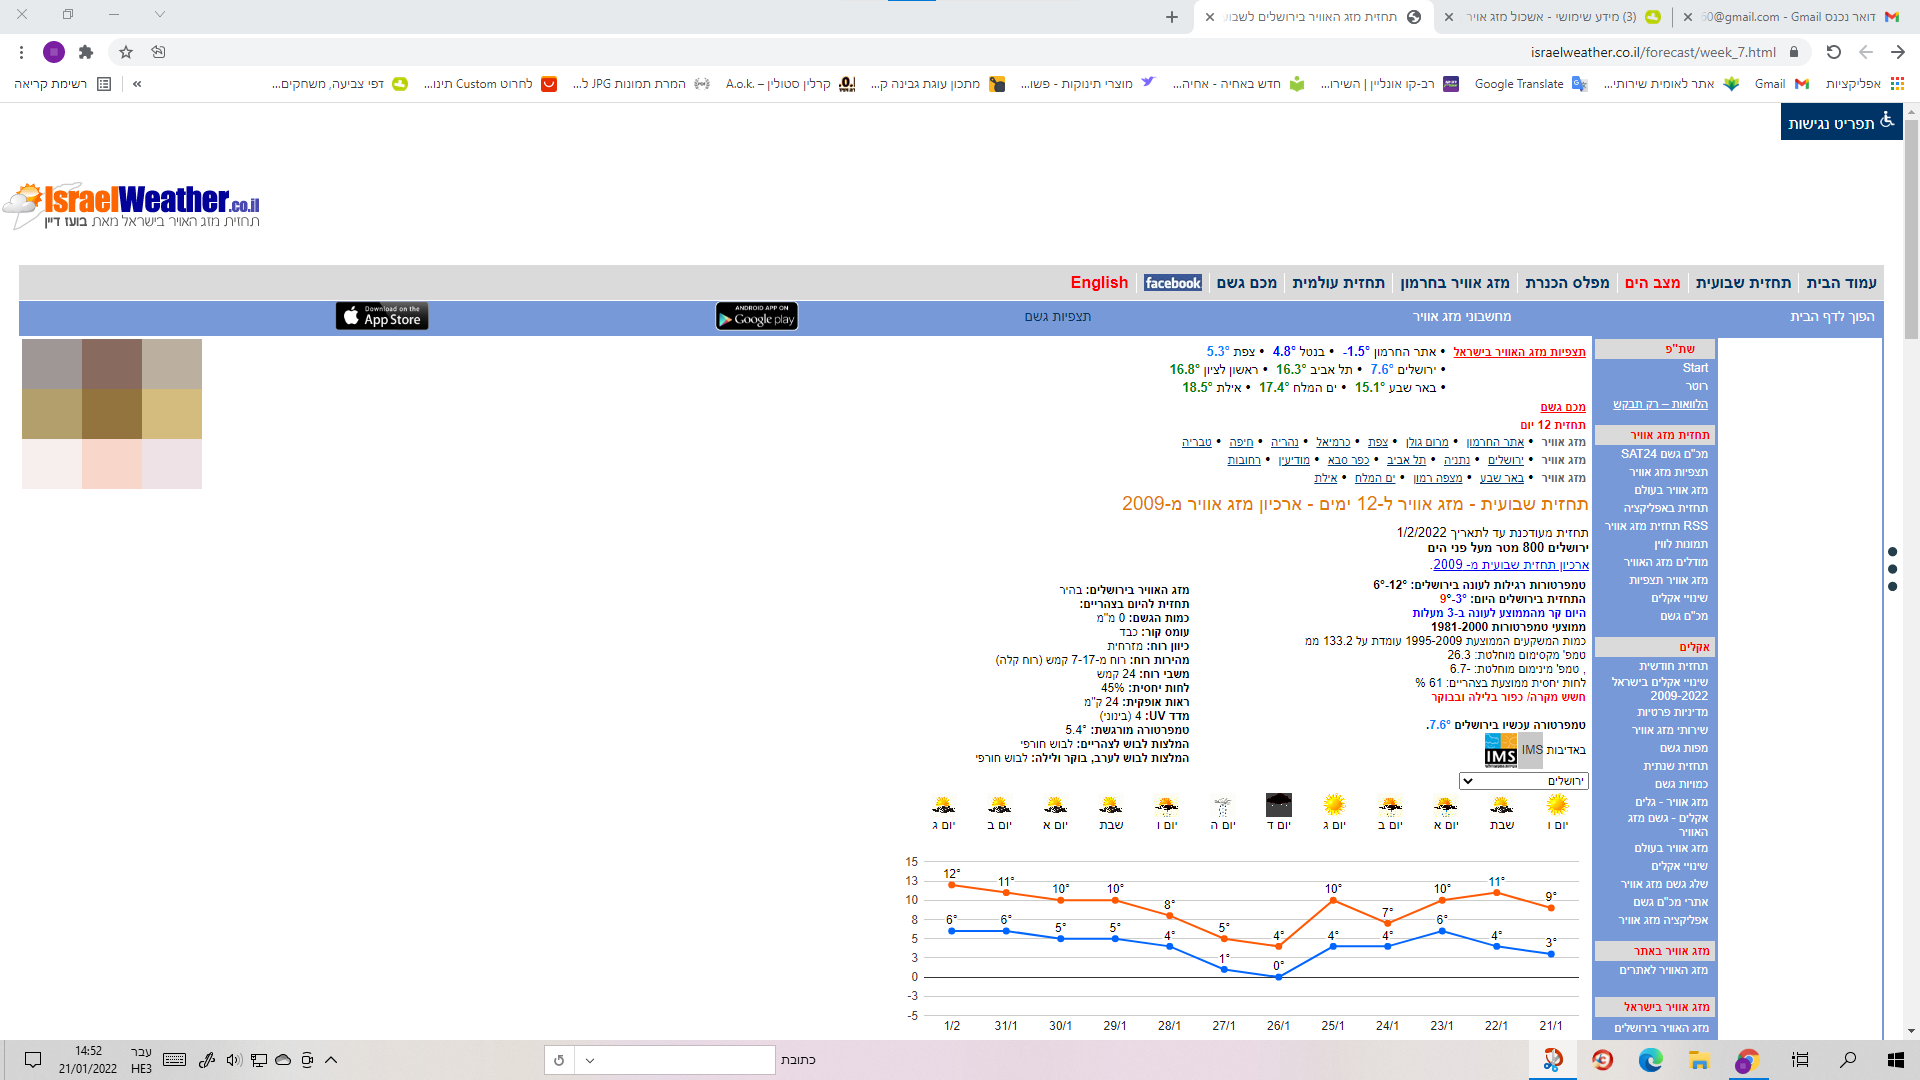Click the Google Play download badge

757,317
